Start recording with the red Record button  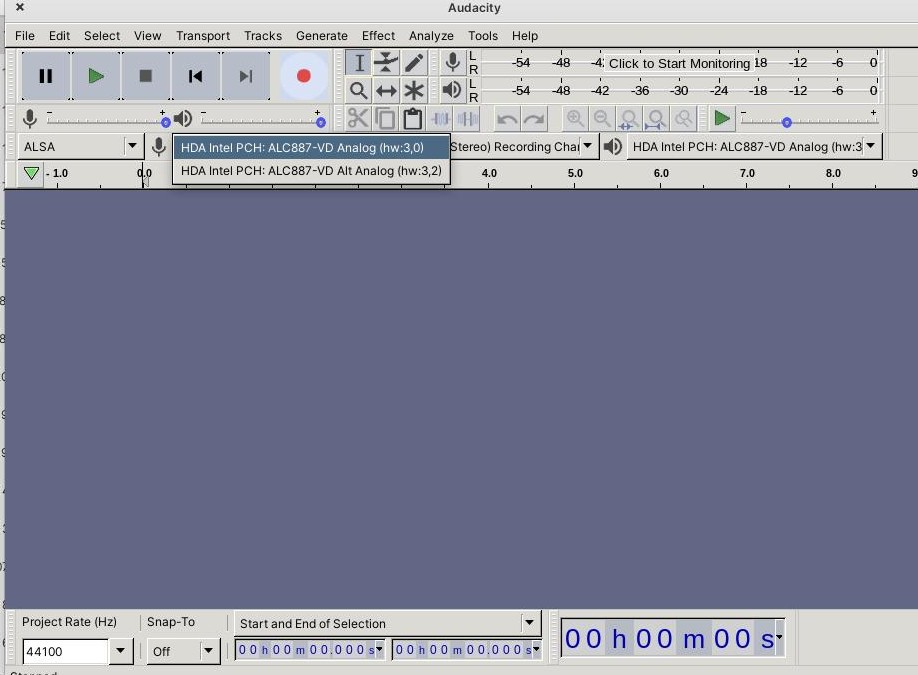click(x=304, y=76)
